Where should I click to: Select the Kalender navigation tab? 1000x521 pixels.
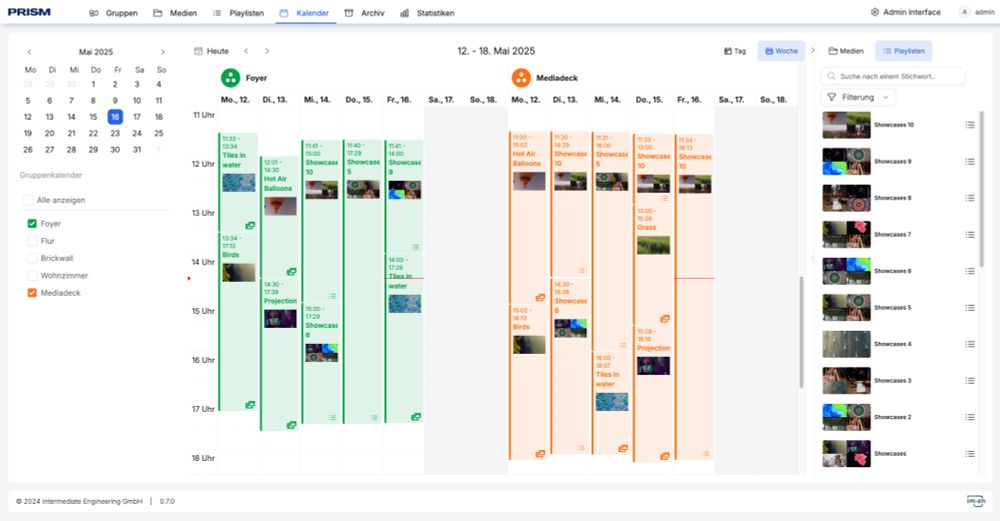(x=305, y=13)
